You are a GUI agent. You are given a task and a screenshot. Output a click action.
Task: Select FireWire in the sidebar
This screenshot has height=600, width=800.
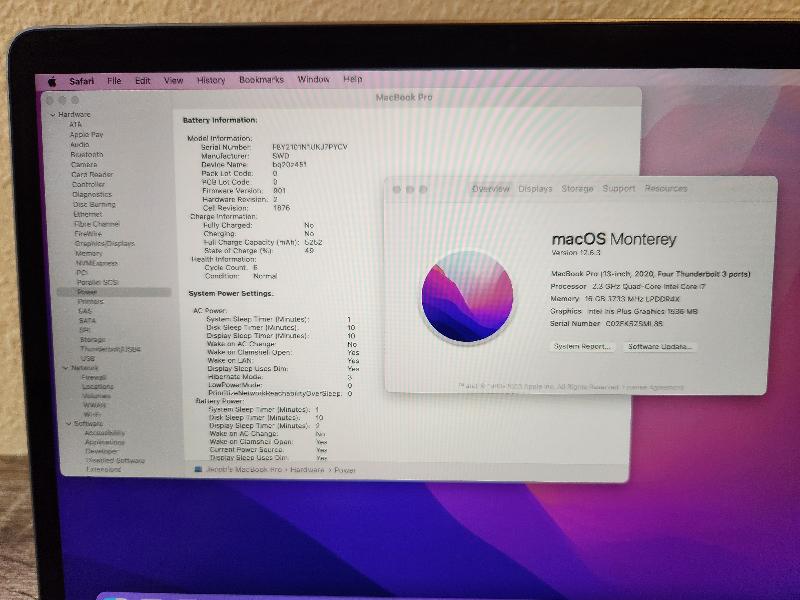click(x=88, y=234)
